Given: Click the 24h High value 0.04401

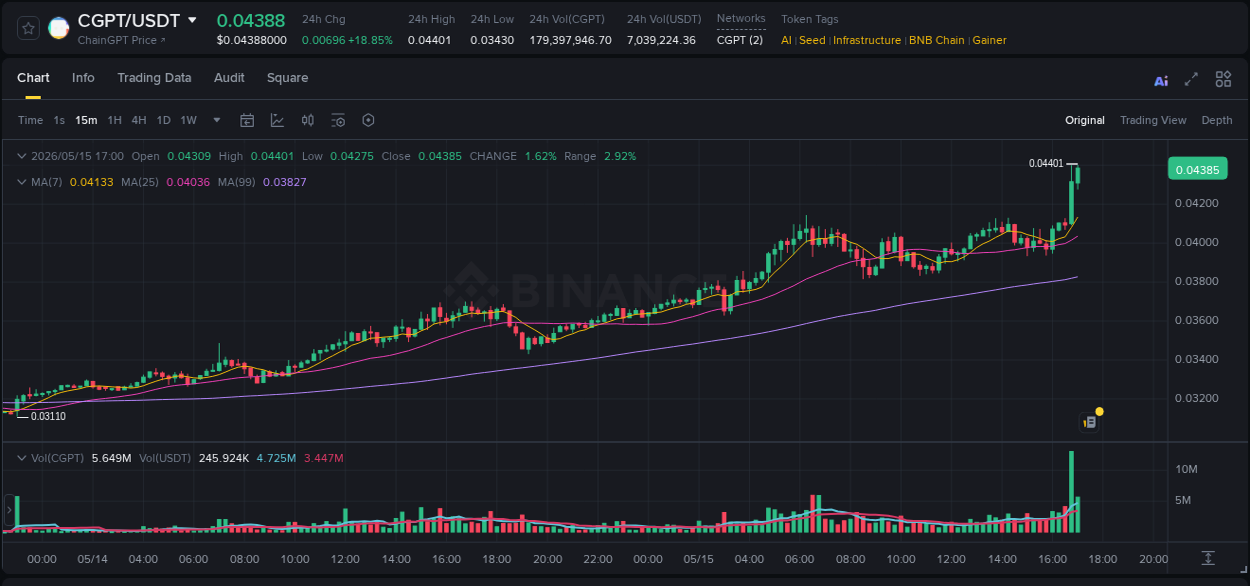Looking at the screenshot, I should point(429,40).
